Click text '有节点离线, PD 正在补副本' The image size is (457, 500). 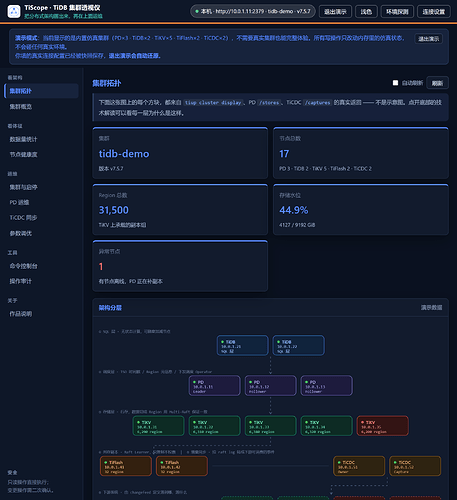click(x=131, y=282)
